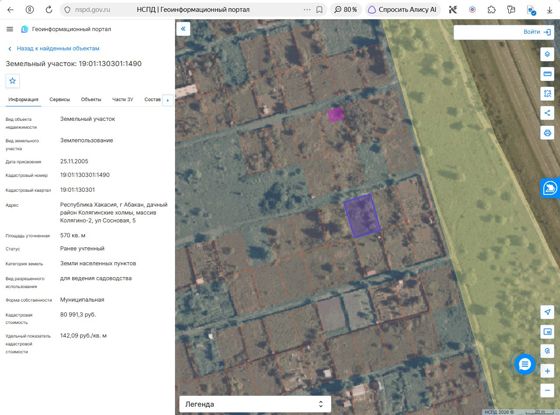Switch to the Сервисы tab

60,99
